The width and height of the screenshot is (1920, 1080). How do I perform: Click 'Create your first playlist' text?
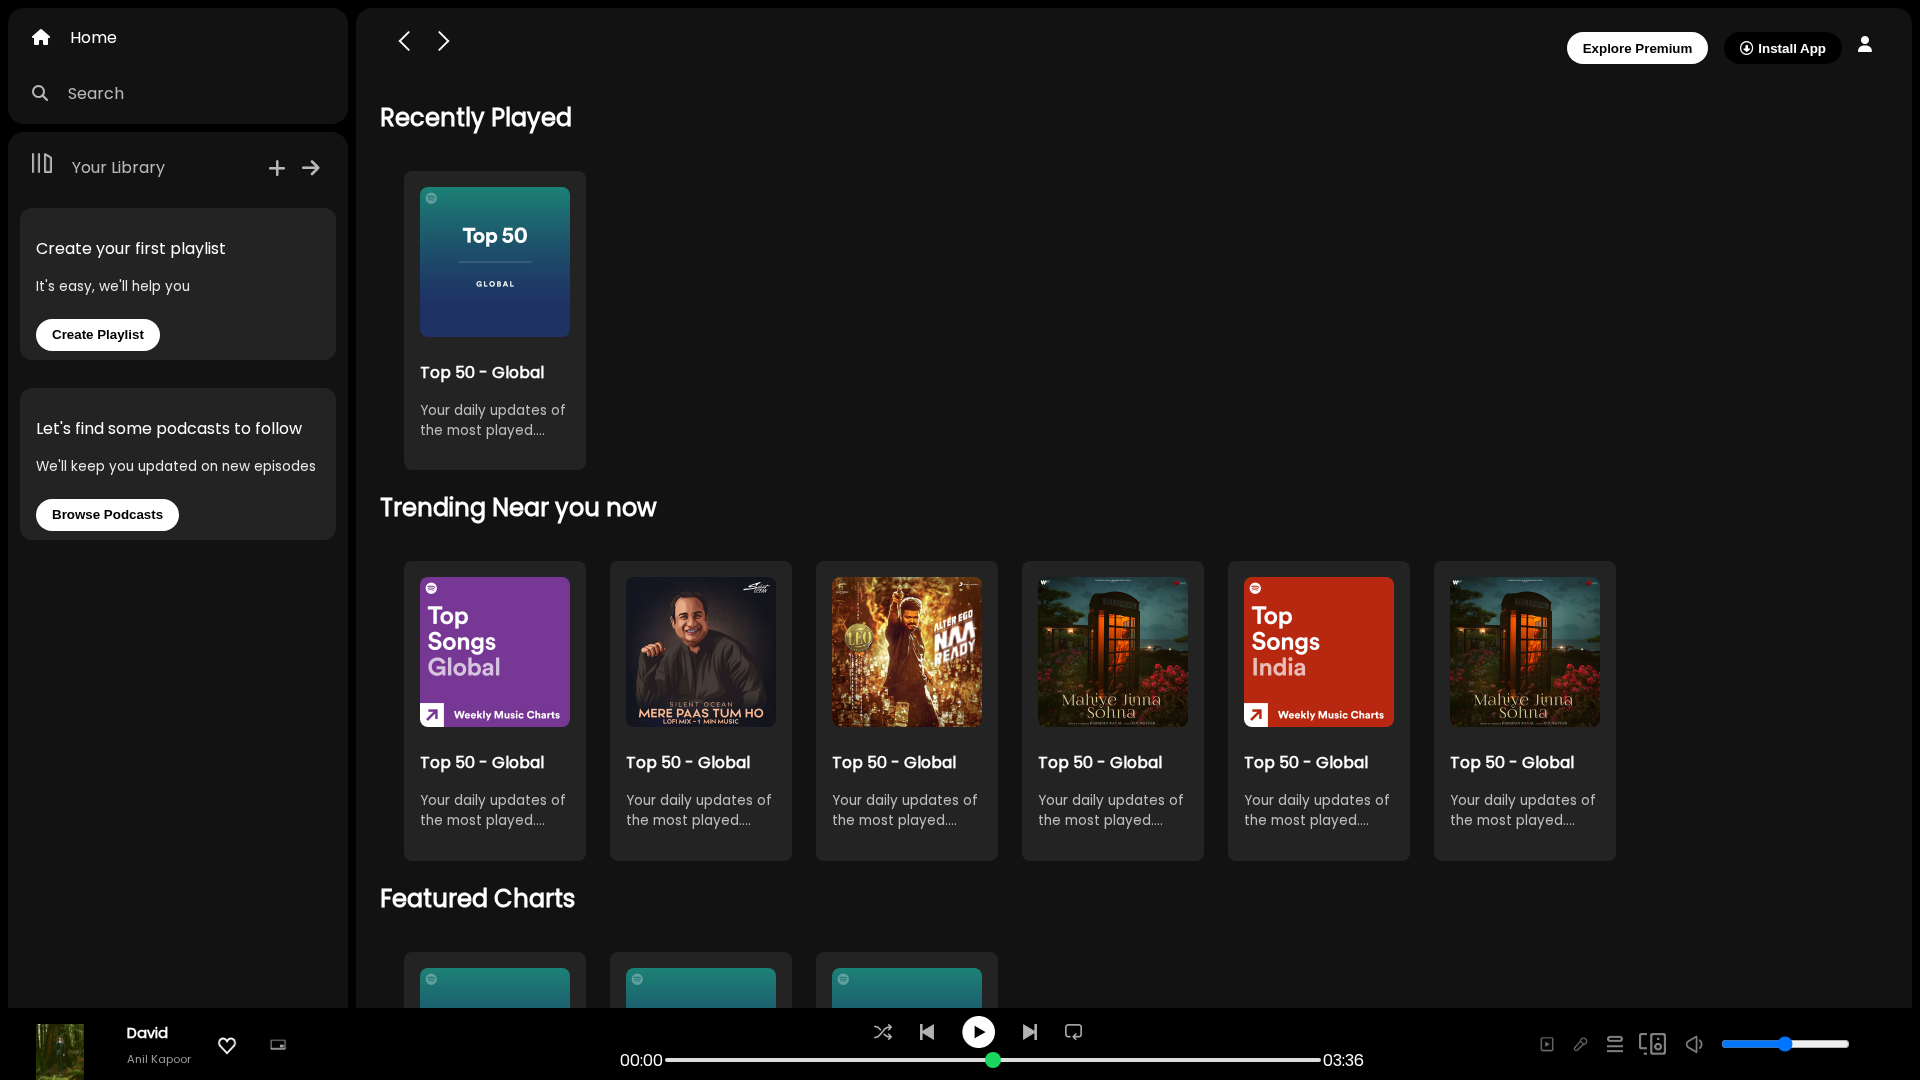coord(131,249)
